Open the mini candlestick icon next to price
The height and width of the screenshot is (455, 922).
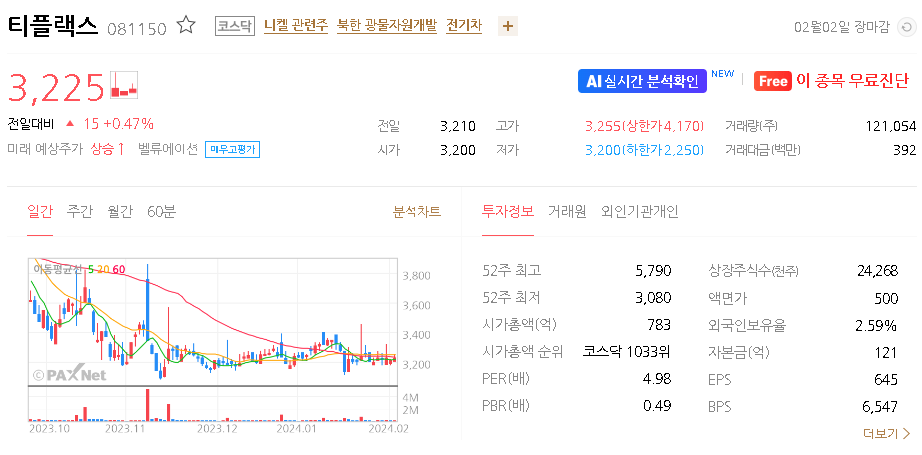[124, 85]
